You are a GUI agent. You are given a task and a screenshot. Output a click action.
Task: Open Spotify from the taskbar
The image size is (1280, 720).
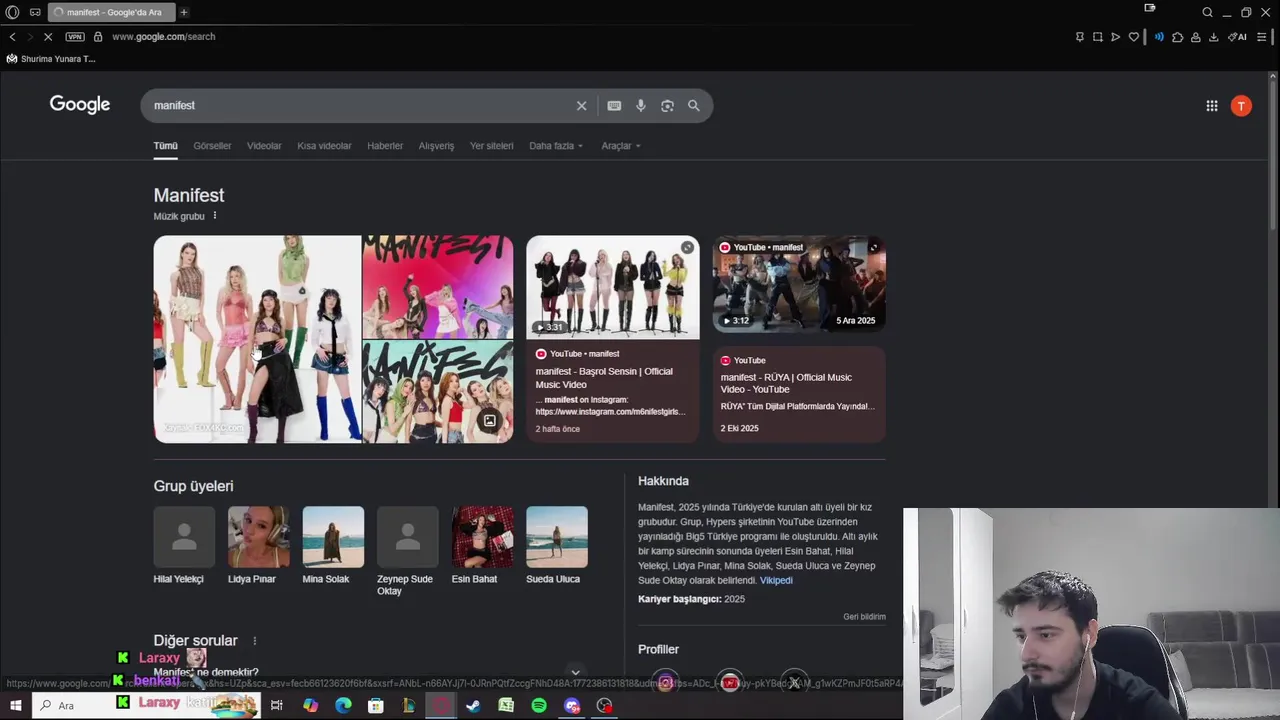click(539, 706)
